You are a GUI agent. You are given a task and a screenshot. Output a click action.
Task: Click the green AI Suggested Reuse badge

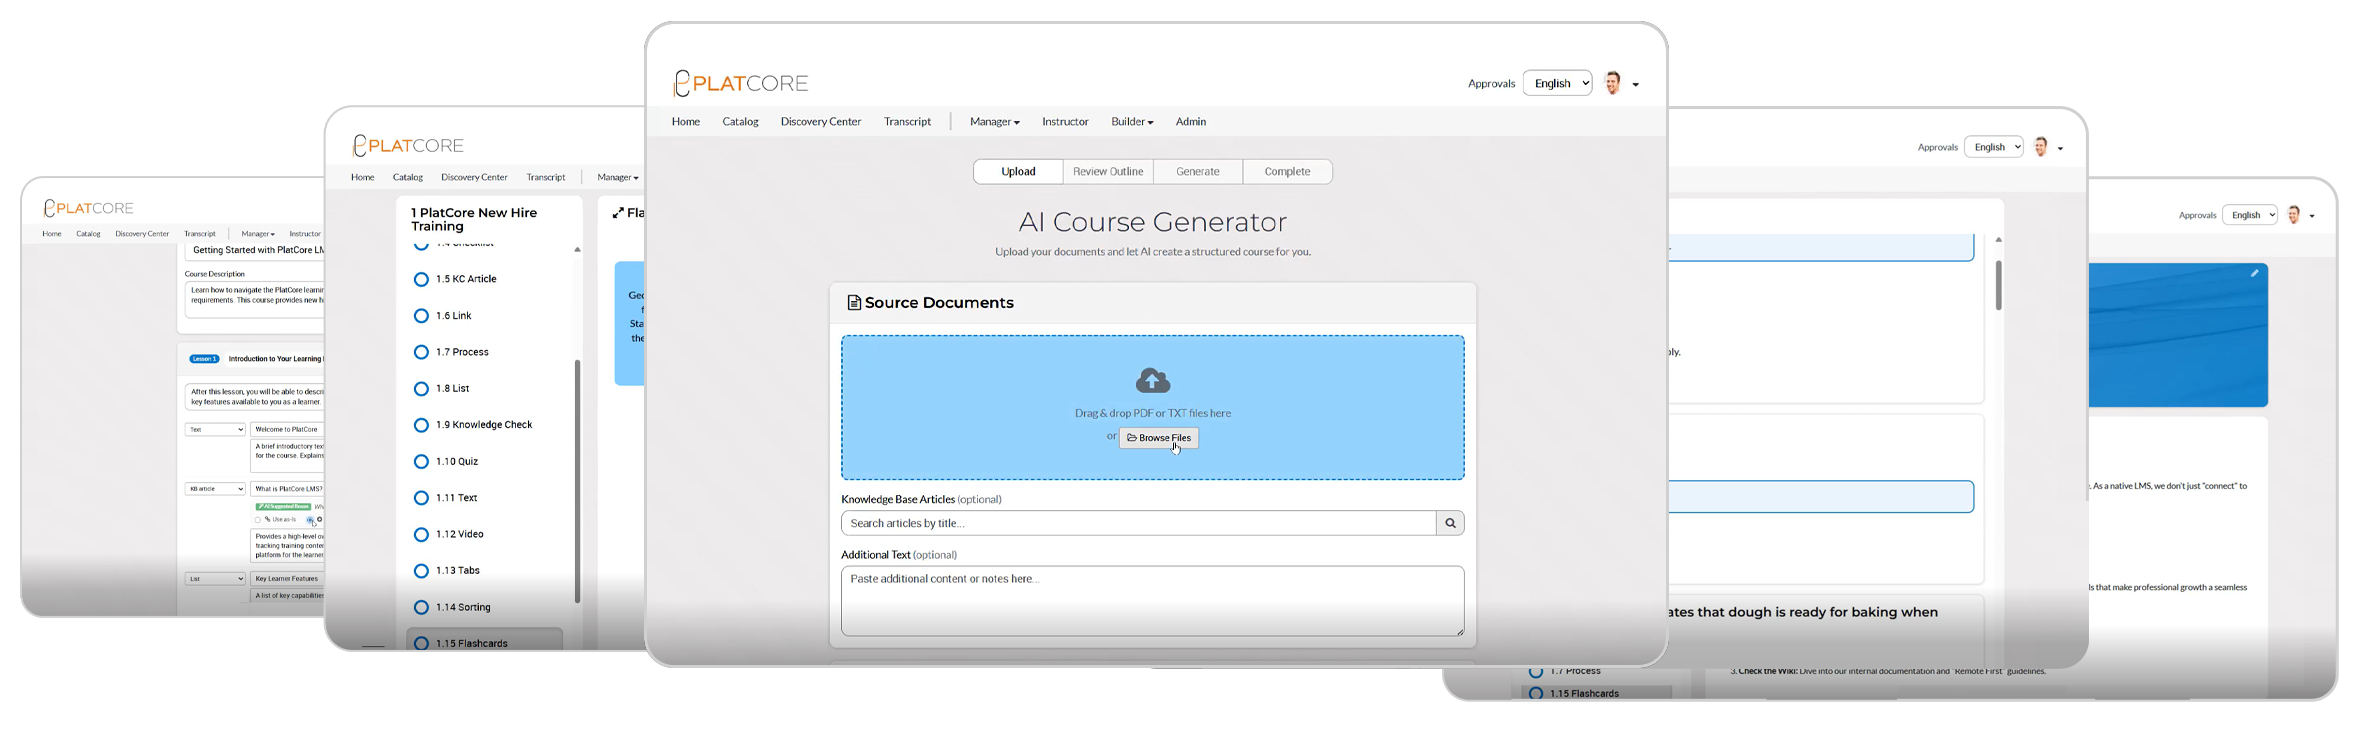coord(283,507)
